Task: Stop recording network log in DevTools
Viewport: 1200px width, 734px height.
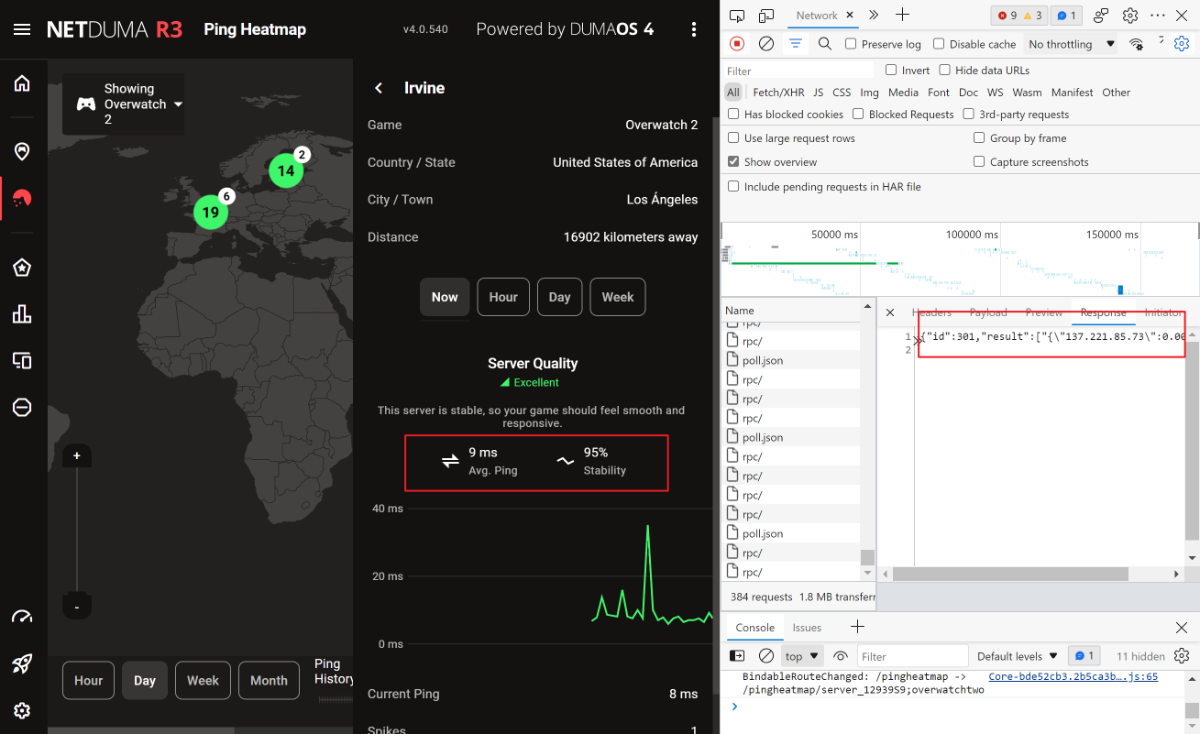Action: pyautogui.click(x=737, y=44)
